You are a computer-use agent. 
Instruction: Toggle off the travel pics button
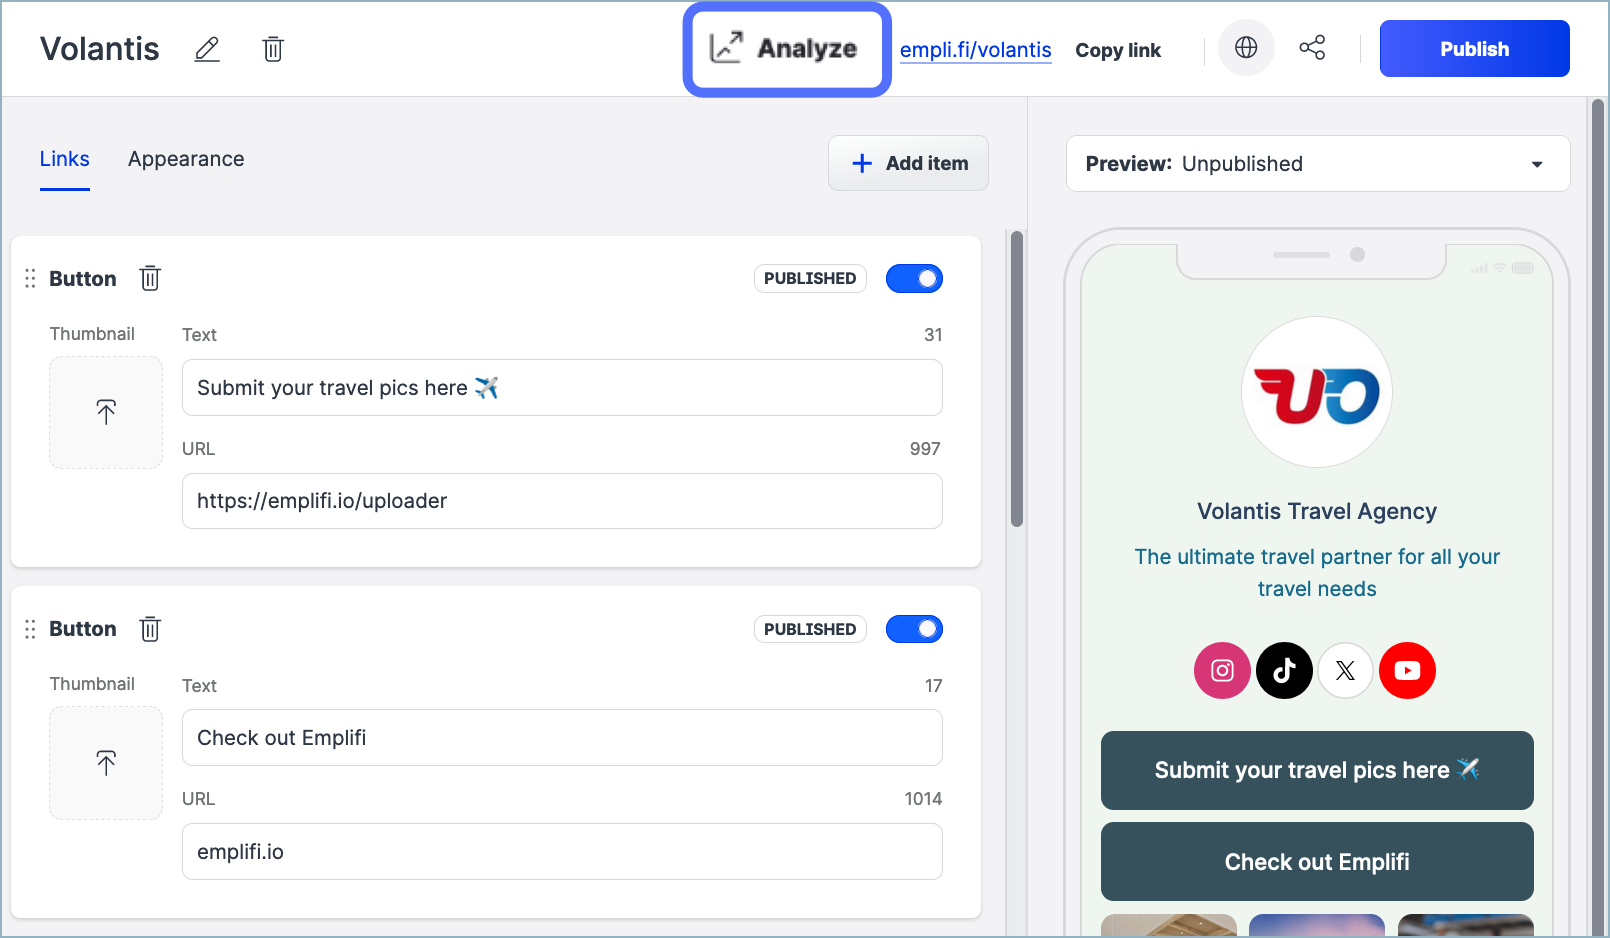[914, 279]
